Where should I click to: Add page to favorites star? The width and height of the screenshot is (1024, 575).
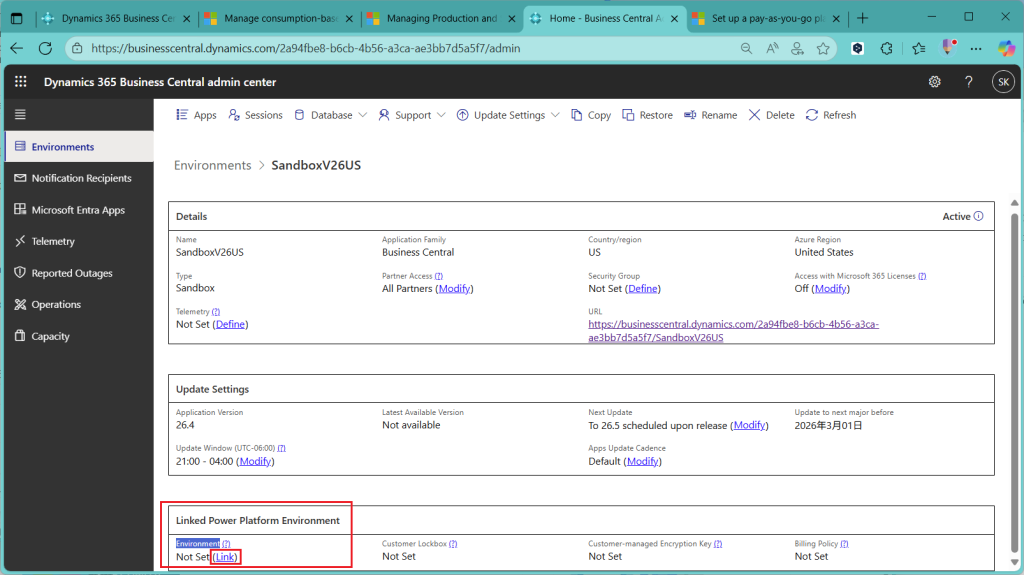823,48
